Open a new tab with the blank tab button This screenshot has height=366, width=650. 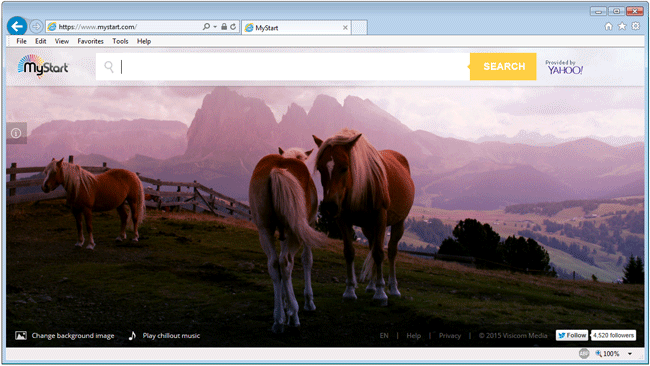(x=359, y=28)
